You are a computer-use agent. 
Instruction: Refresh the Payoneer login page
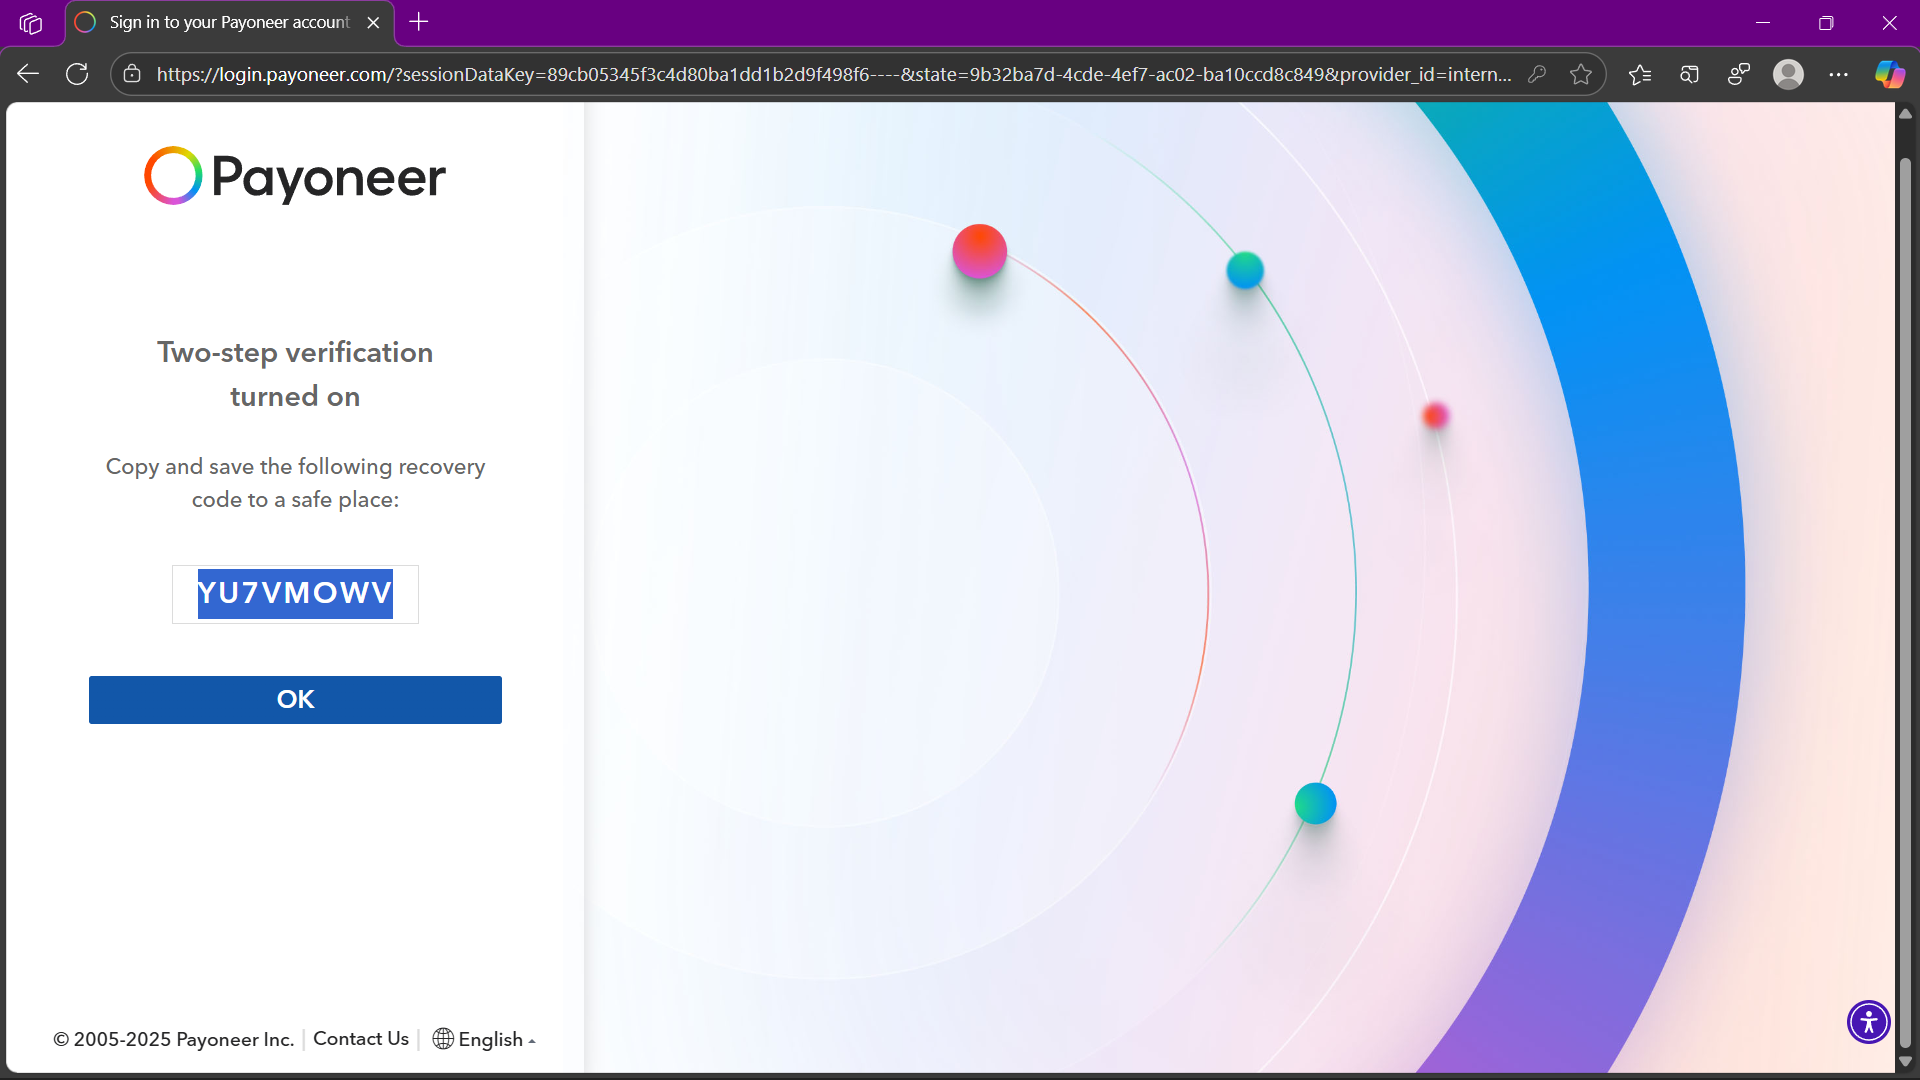(77, 74)
